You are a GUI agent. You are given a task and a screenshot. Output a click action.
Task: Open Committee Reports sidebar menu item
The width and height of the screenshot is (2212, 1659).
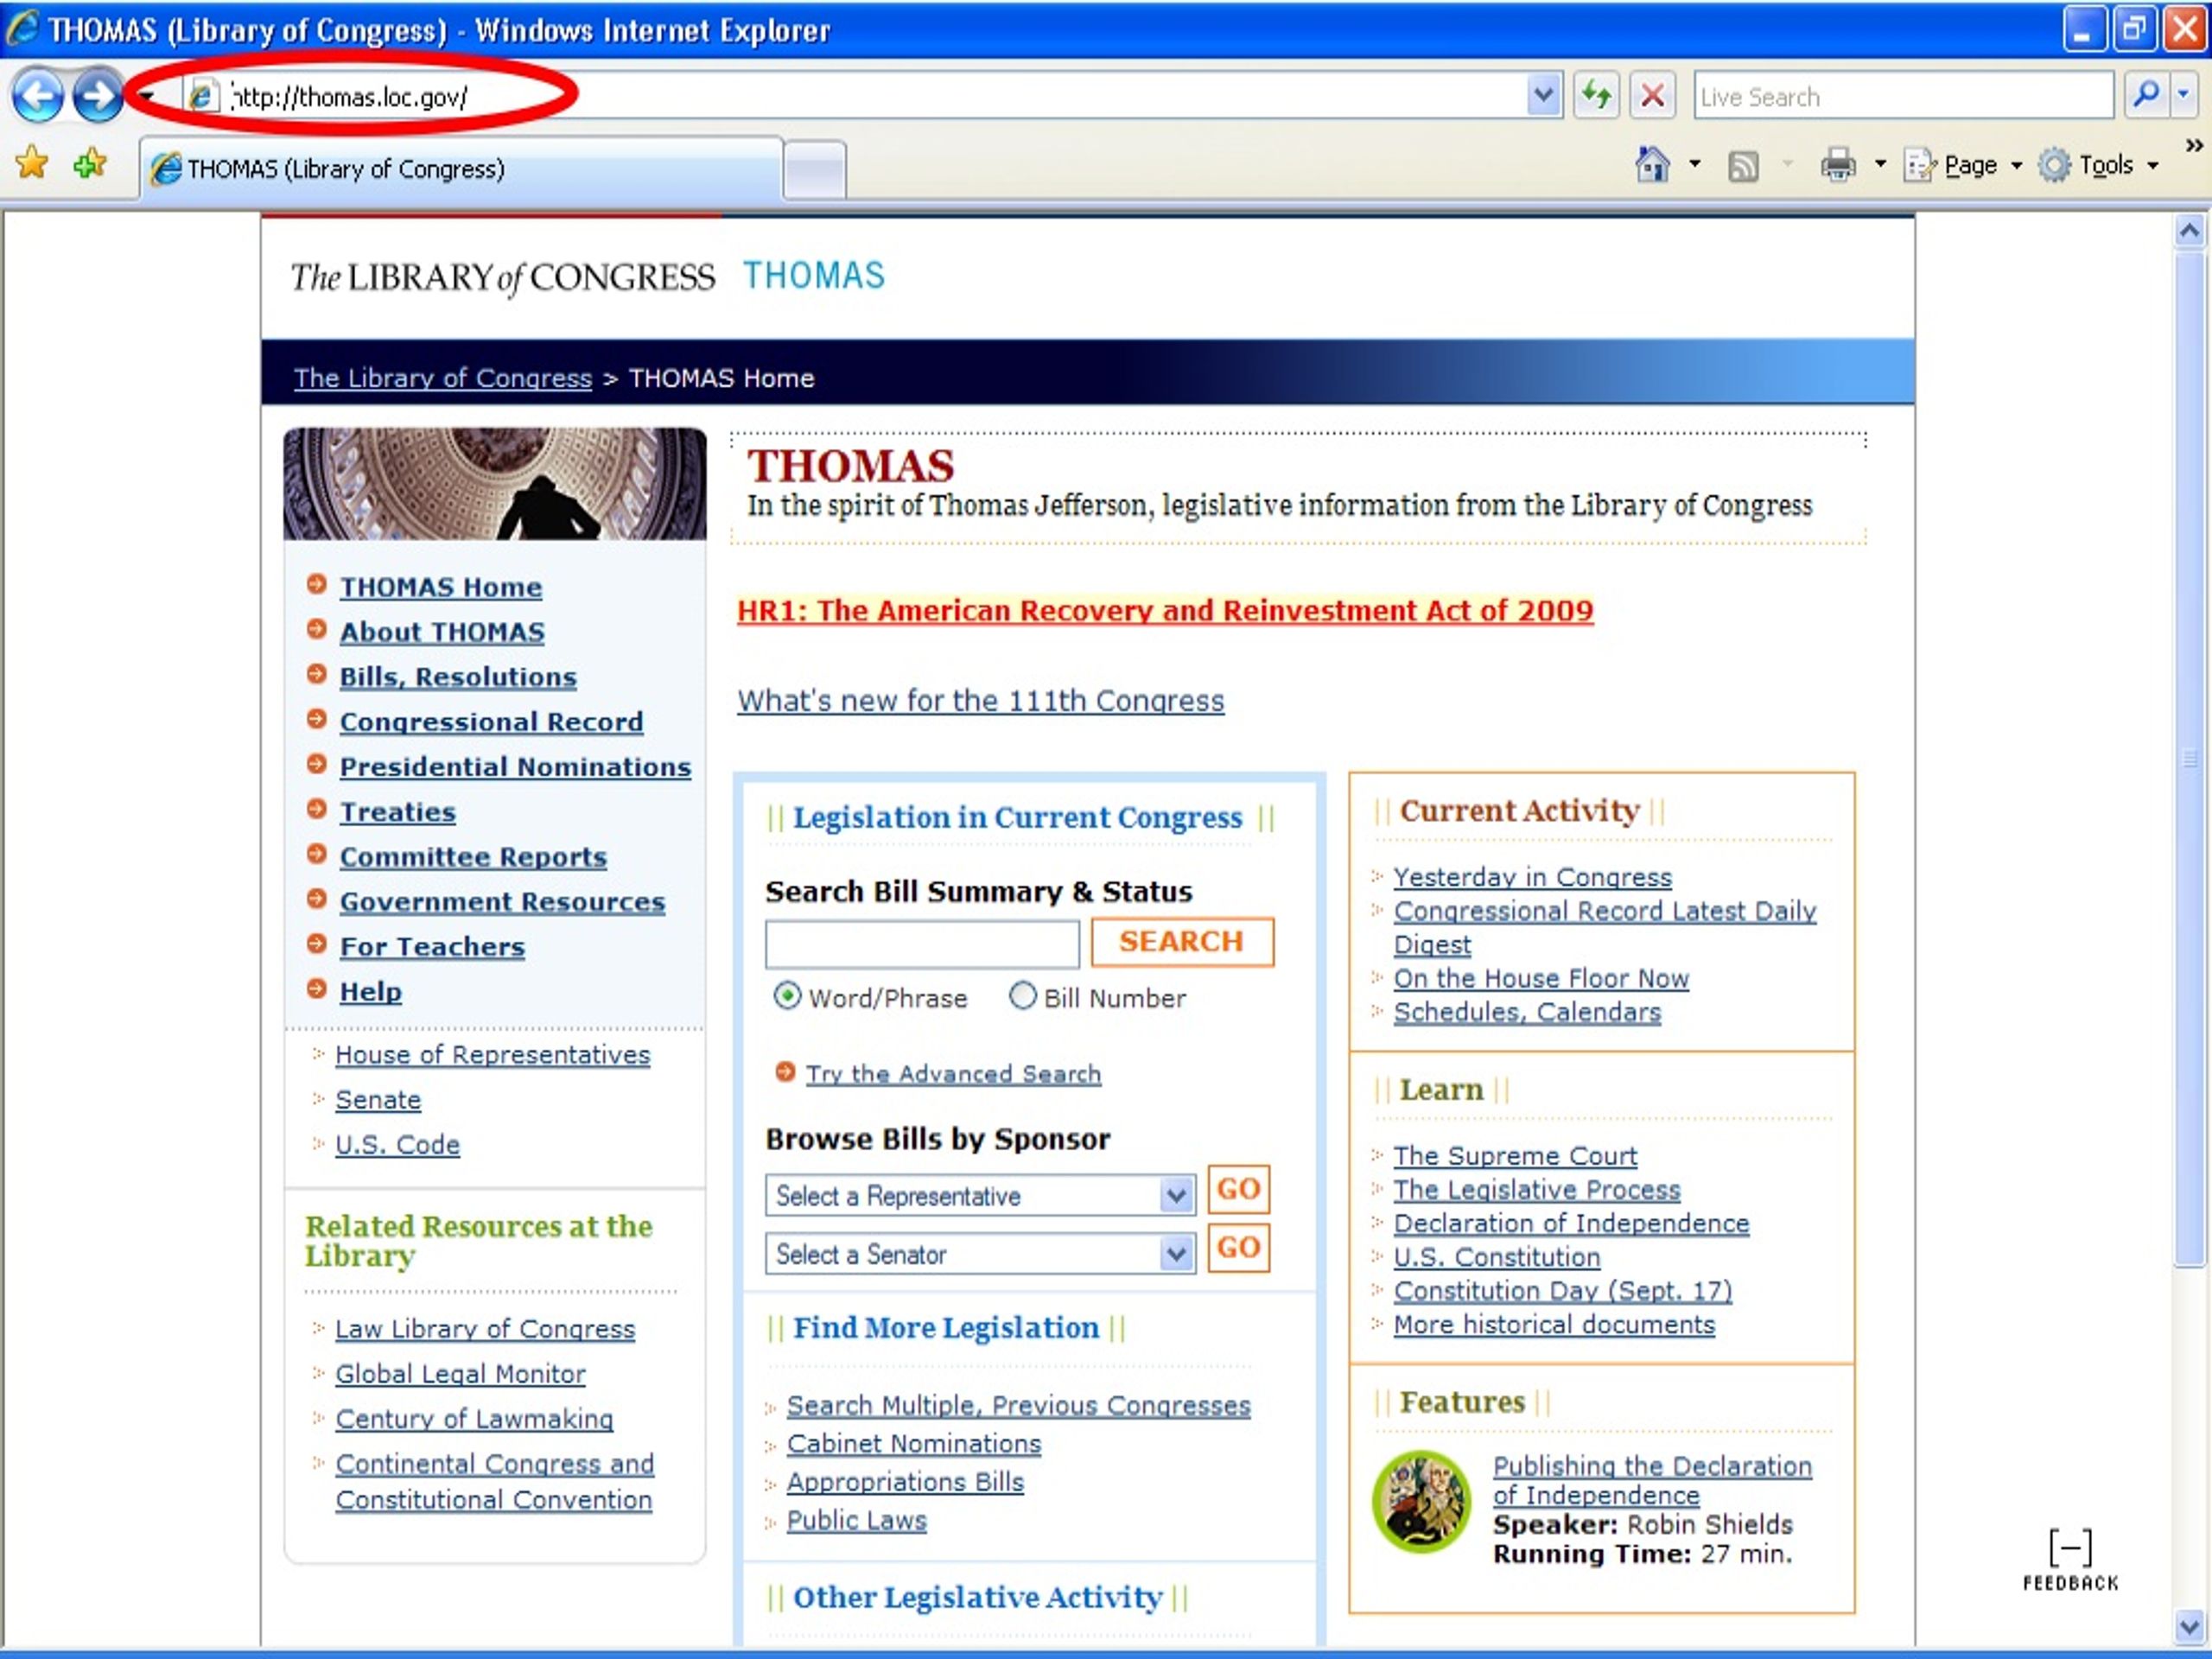pos(473,857)
